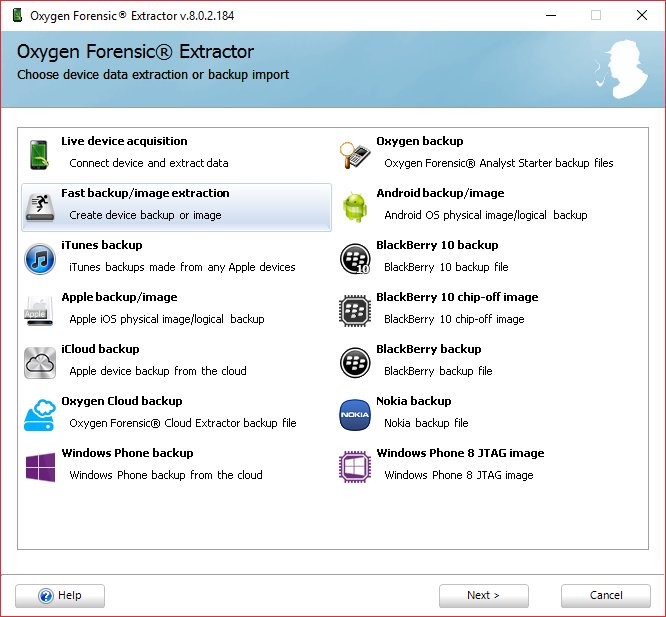Choose the iCloud backup cloud icon
Screen dimensions: 666x617
click(x=40, y=363)
